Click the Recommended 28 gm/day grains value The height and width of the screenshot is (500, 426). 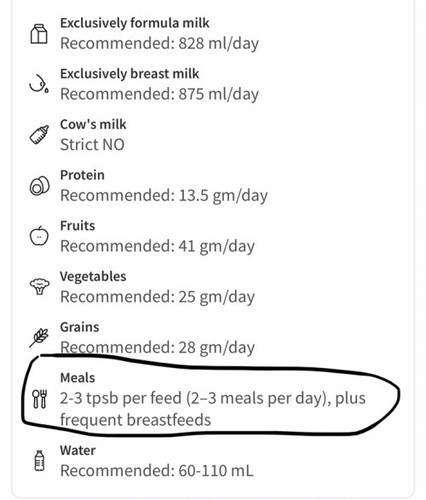click(x=157, y=348)
